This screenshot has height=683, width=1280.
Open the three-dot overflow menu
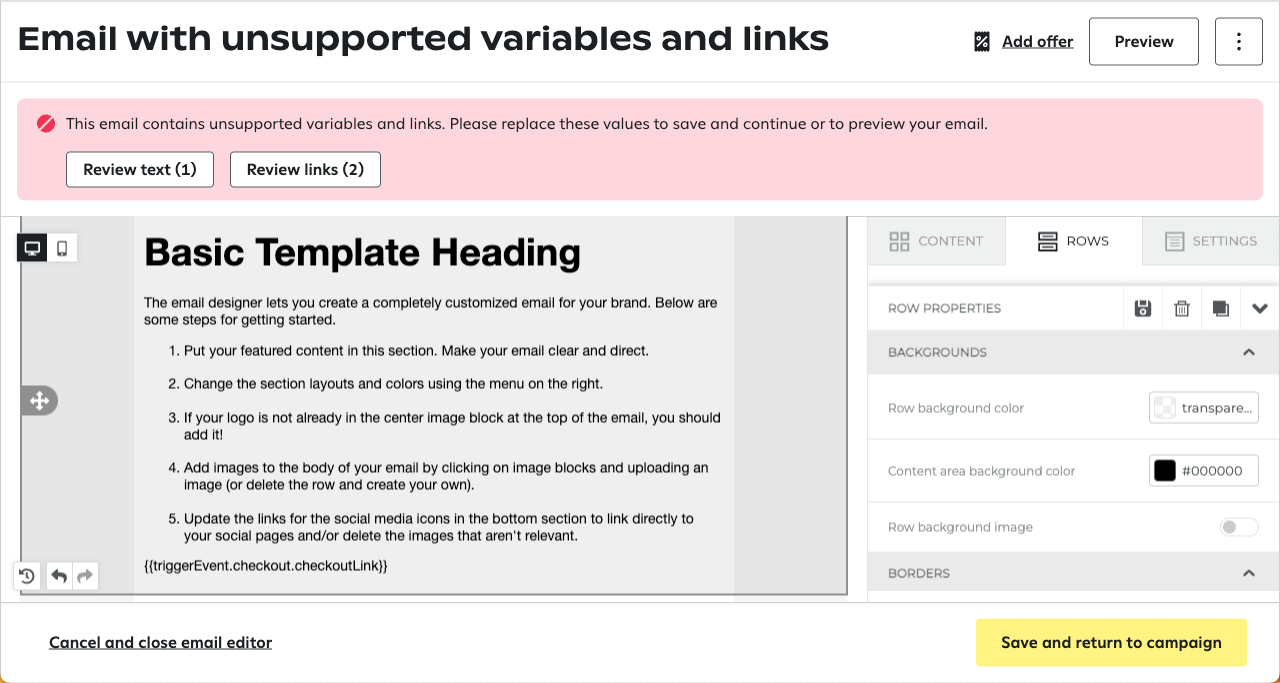1238,41
